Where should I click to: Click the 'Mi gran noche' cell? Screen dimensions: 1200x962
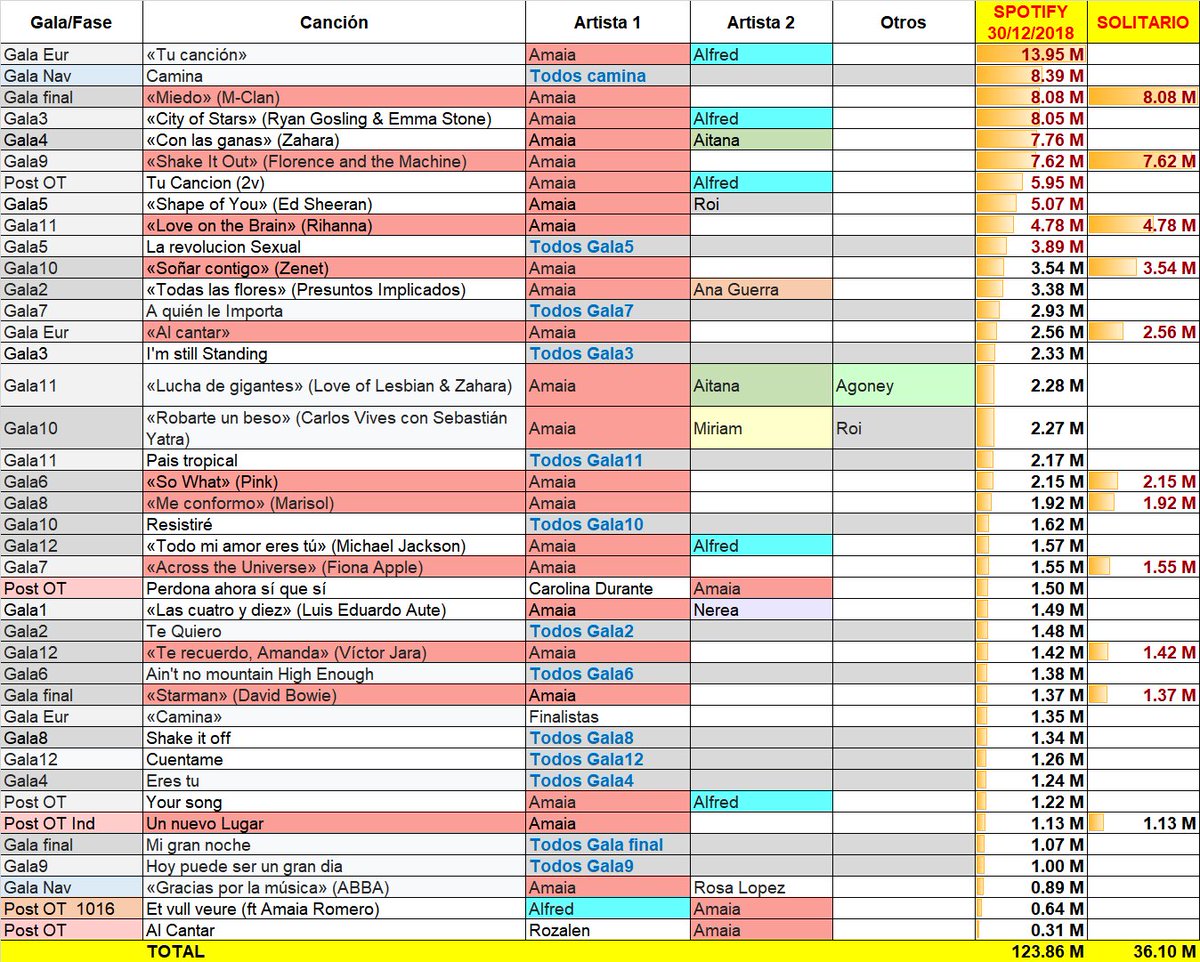click(x=334, y=845)
